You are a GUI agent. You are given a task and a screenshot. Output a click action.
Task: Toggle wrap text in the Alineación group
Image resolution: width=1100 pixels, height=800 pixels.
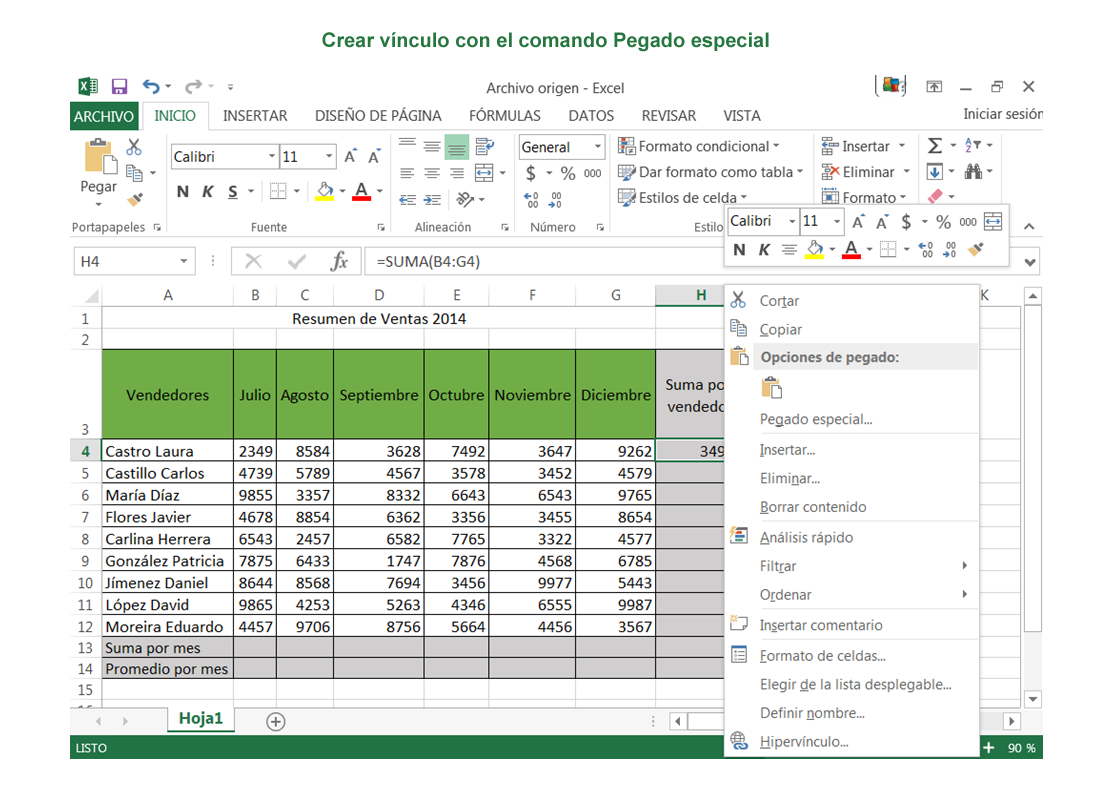[x=484, y=147]
